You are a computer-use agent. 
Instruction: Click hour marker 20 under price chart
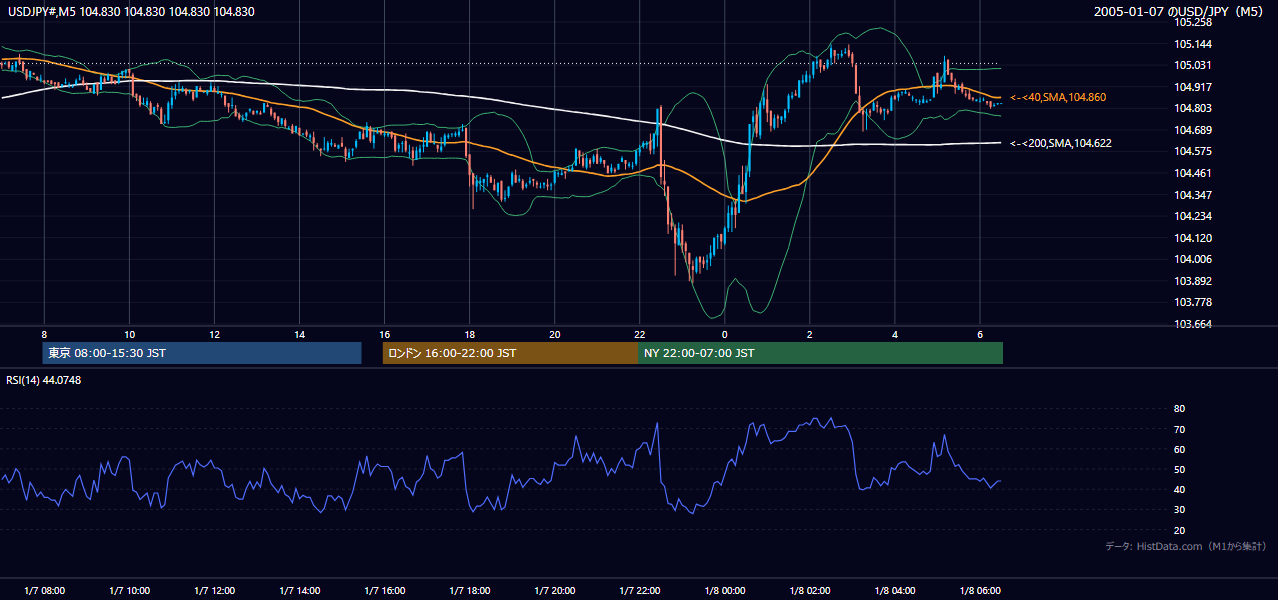click(x=554, y=335)
